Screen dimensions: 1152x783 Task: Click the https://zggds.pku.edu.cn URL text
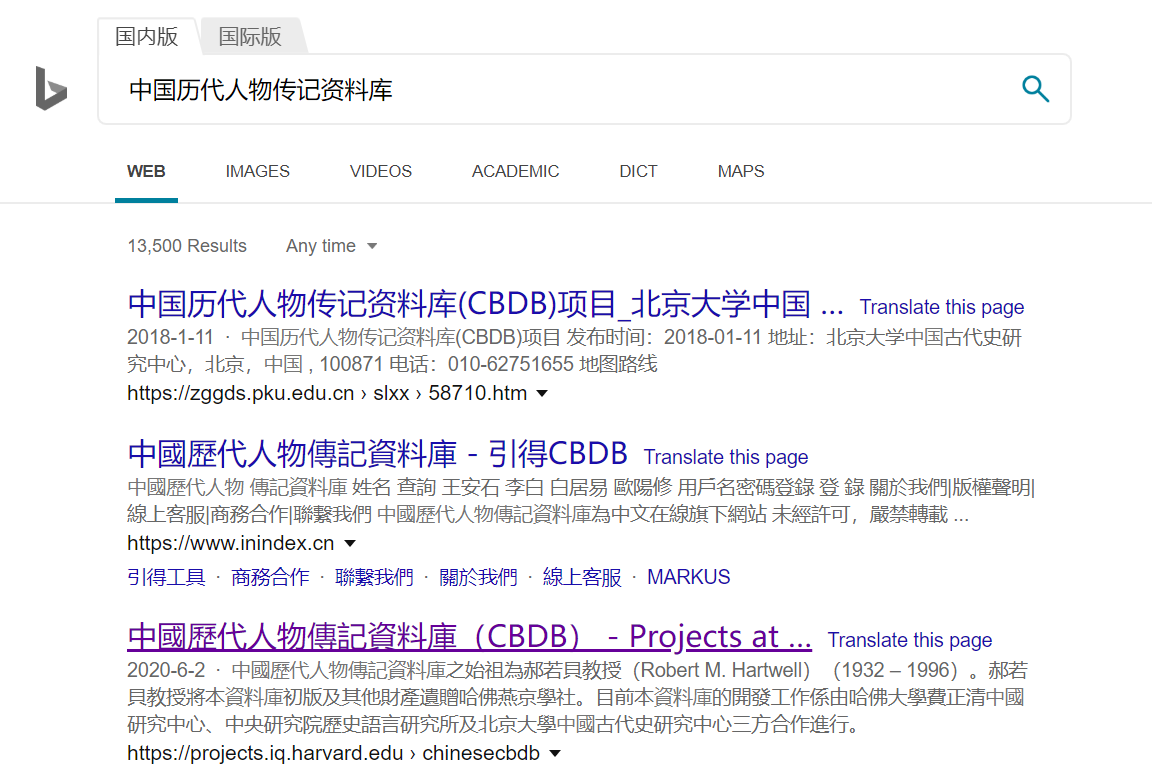tap(327, 394)
